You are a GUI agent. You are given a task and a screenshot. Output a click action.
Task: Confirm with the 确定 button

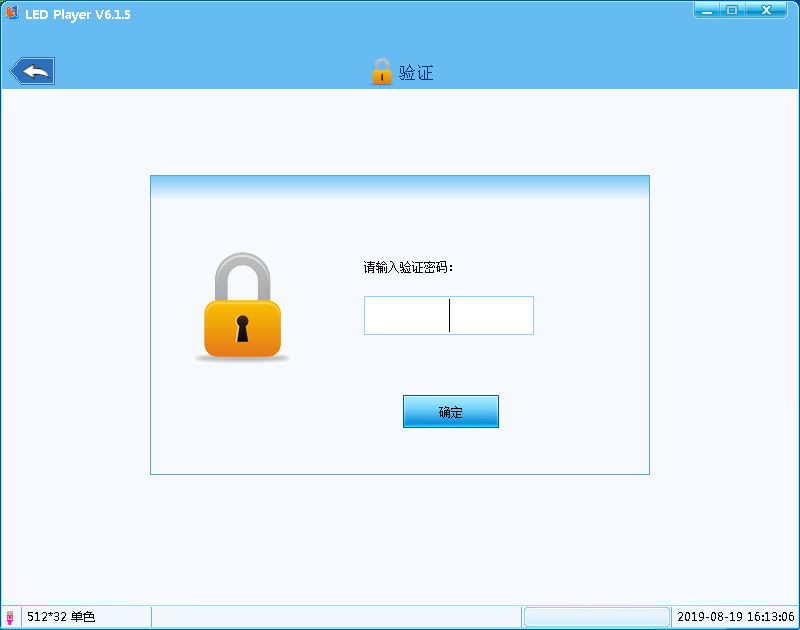tap(451, 412)
